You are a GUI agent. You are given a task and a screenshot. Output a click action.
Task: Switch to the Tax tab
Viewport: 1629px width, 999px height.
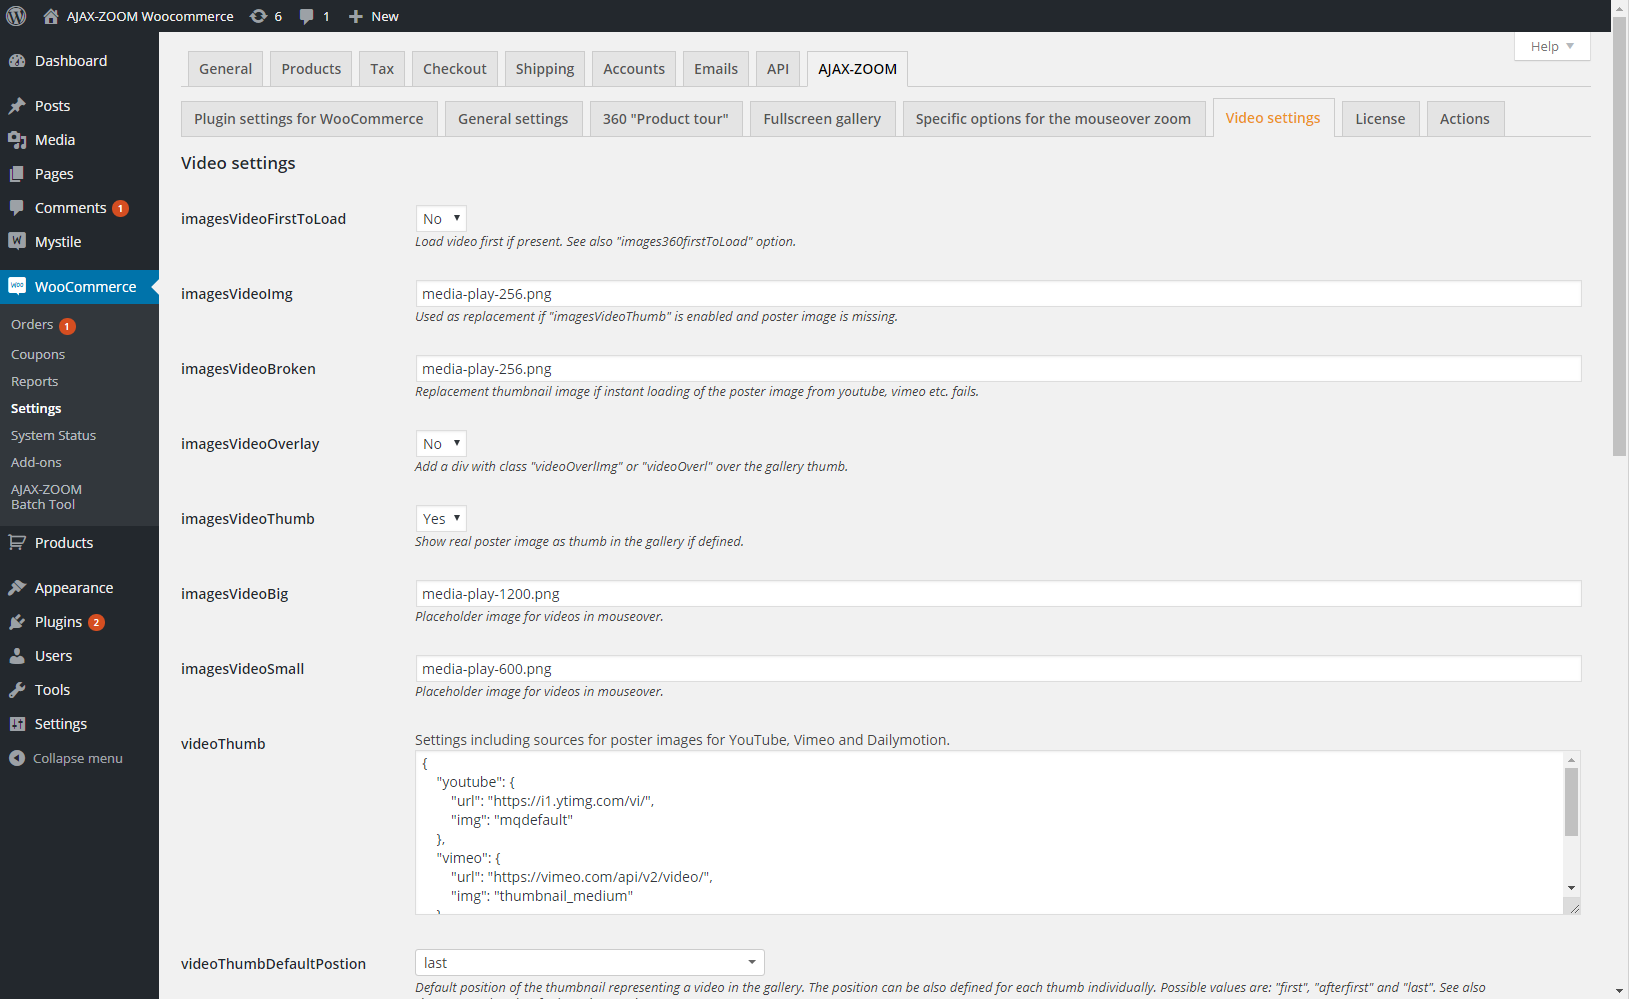(x=382, y=69)
